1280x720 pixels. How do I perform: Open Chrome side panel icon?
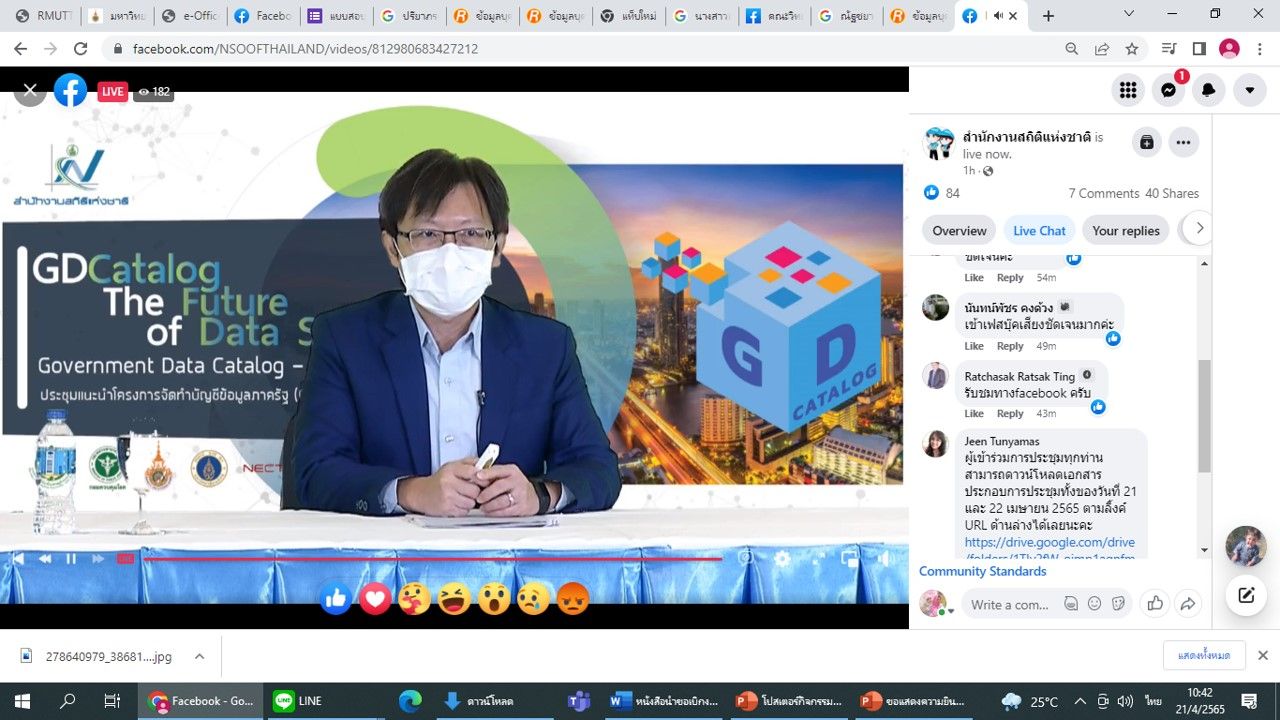pyautogui.click(x=1198, y=48)
